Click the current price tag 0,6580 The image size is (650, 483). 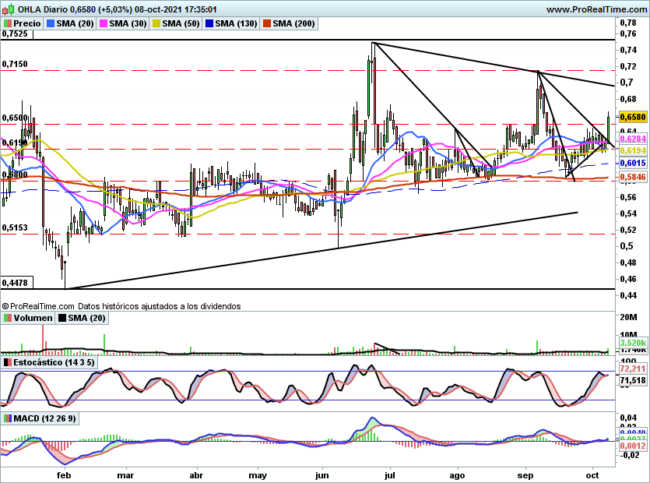click(x=633, y=117)
